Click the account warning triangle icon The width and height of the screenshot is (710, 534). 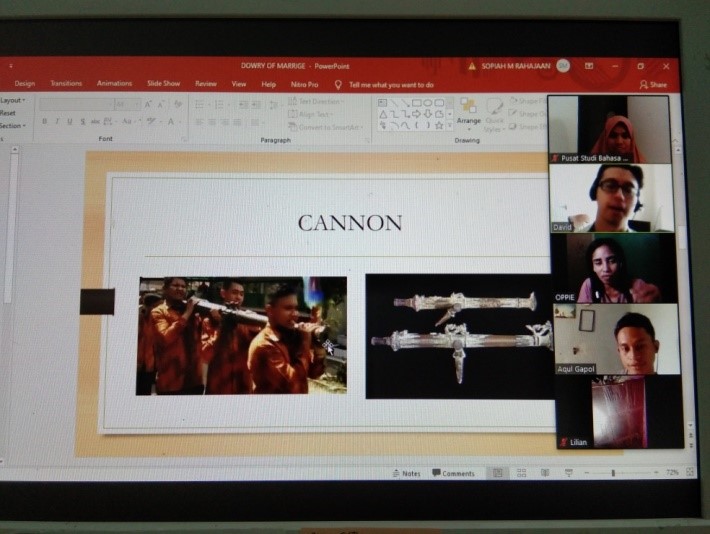point(472,67)
